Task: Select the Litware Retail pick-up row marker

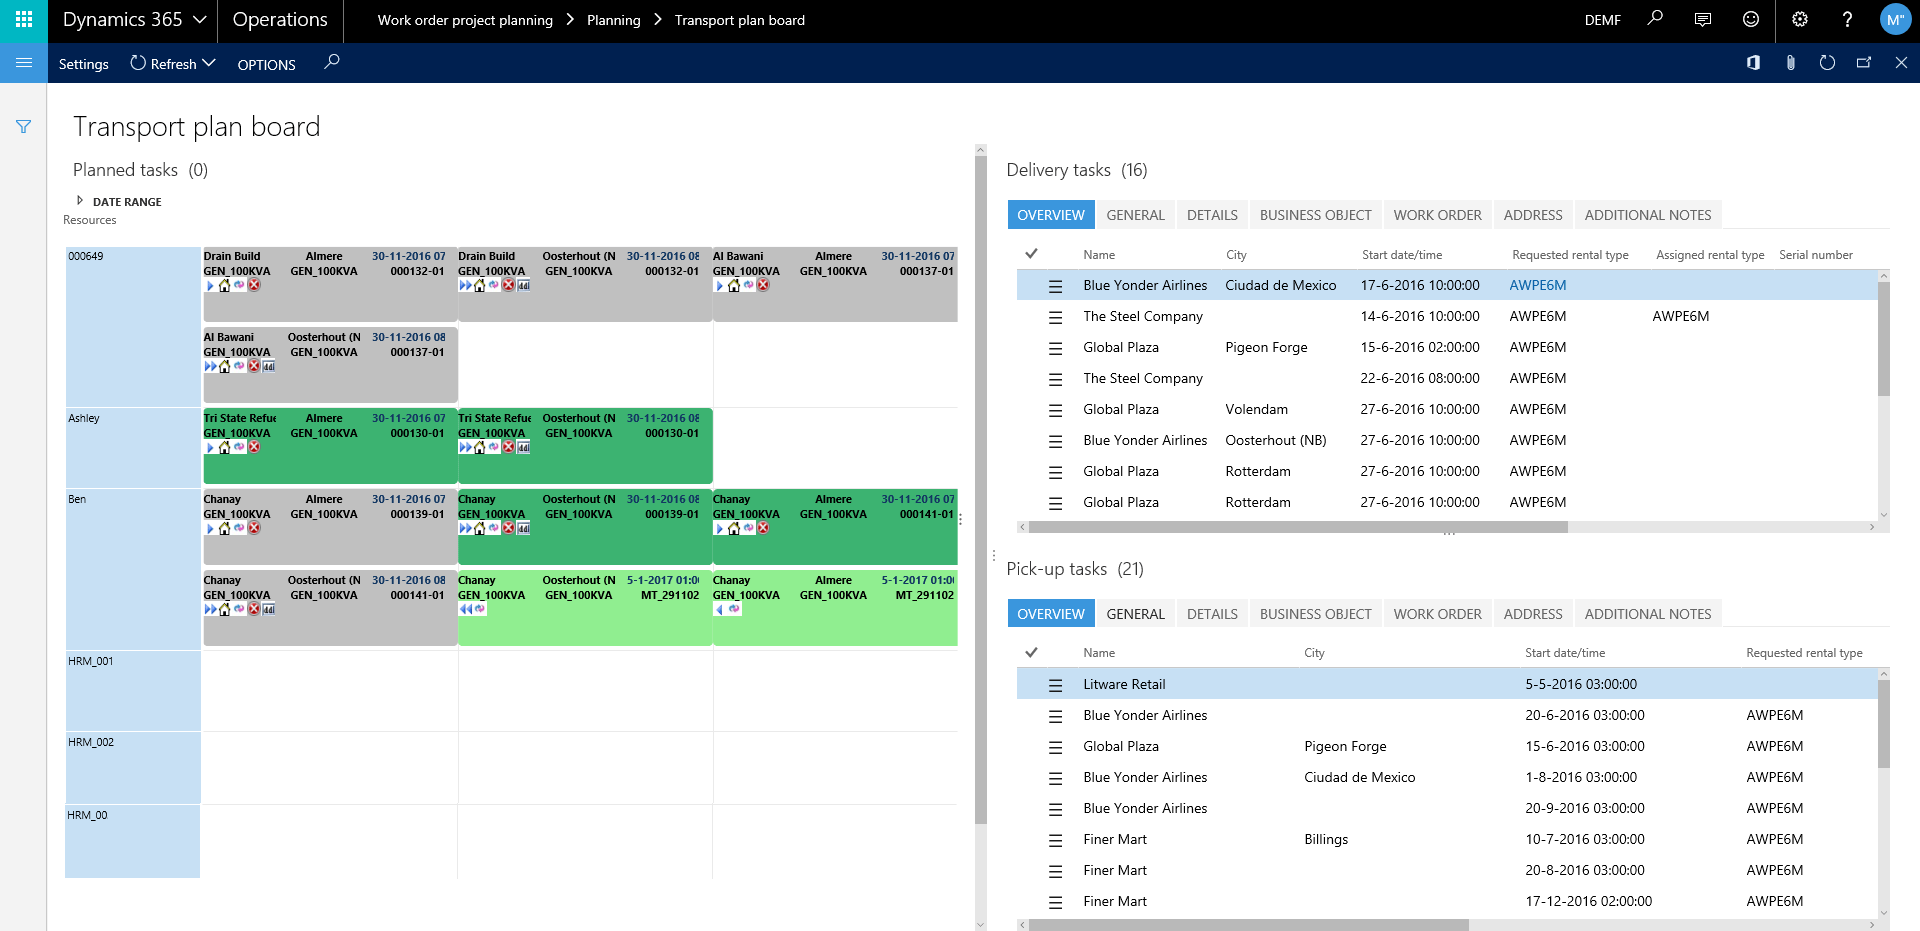Action: click(1056, 685)
